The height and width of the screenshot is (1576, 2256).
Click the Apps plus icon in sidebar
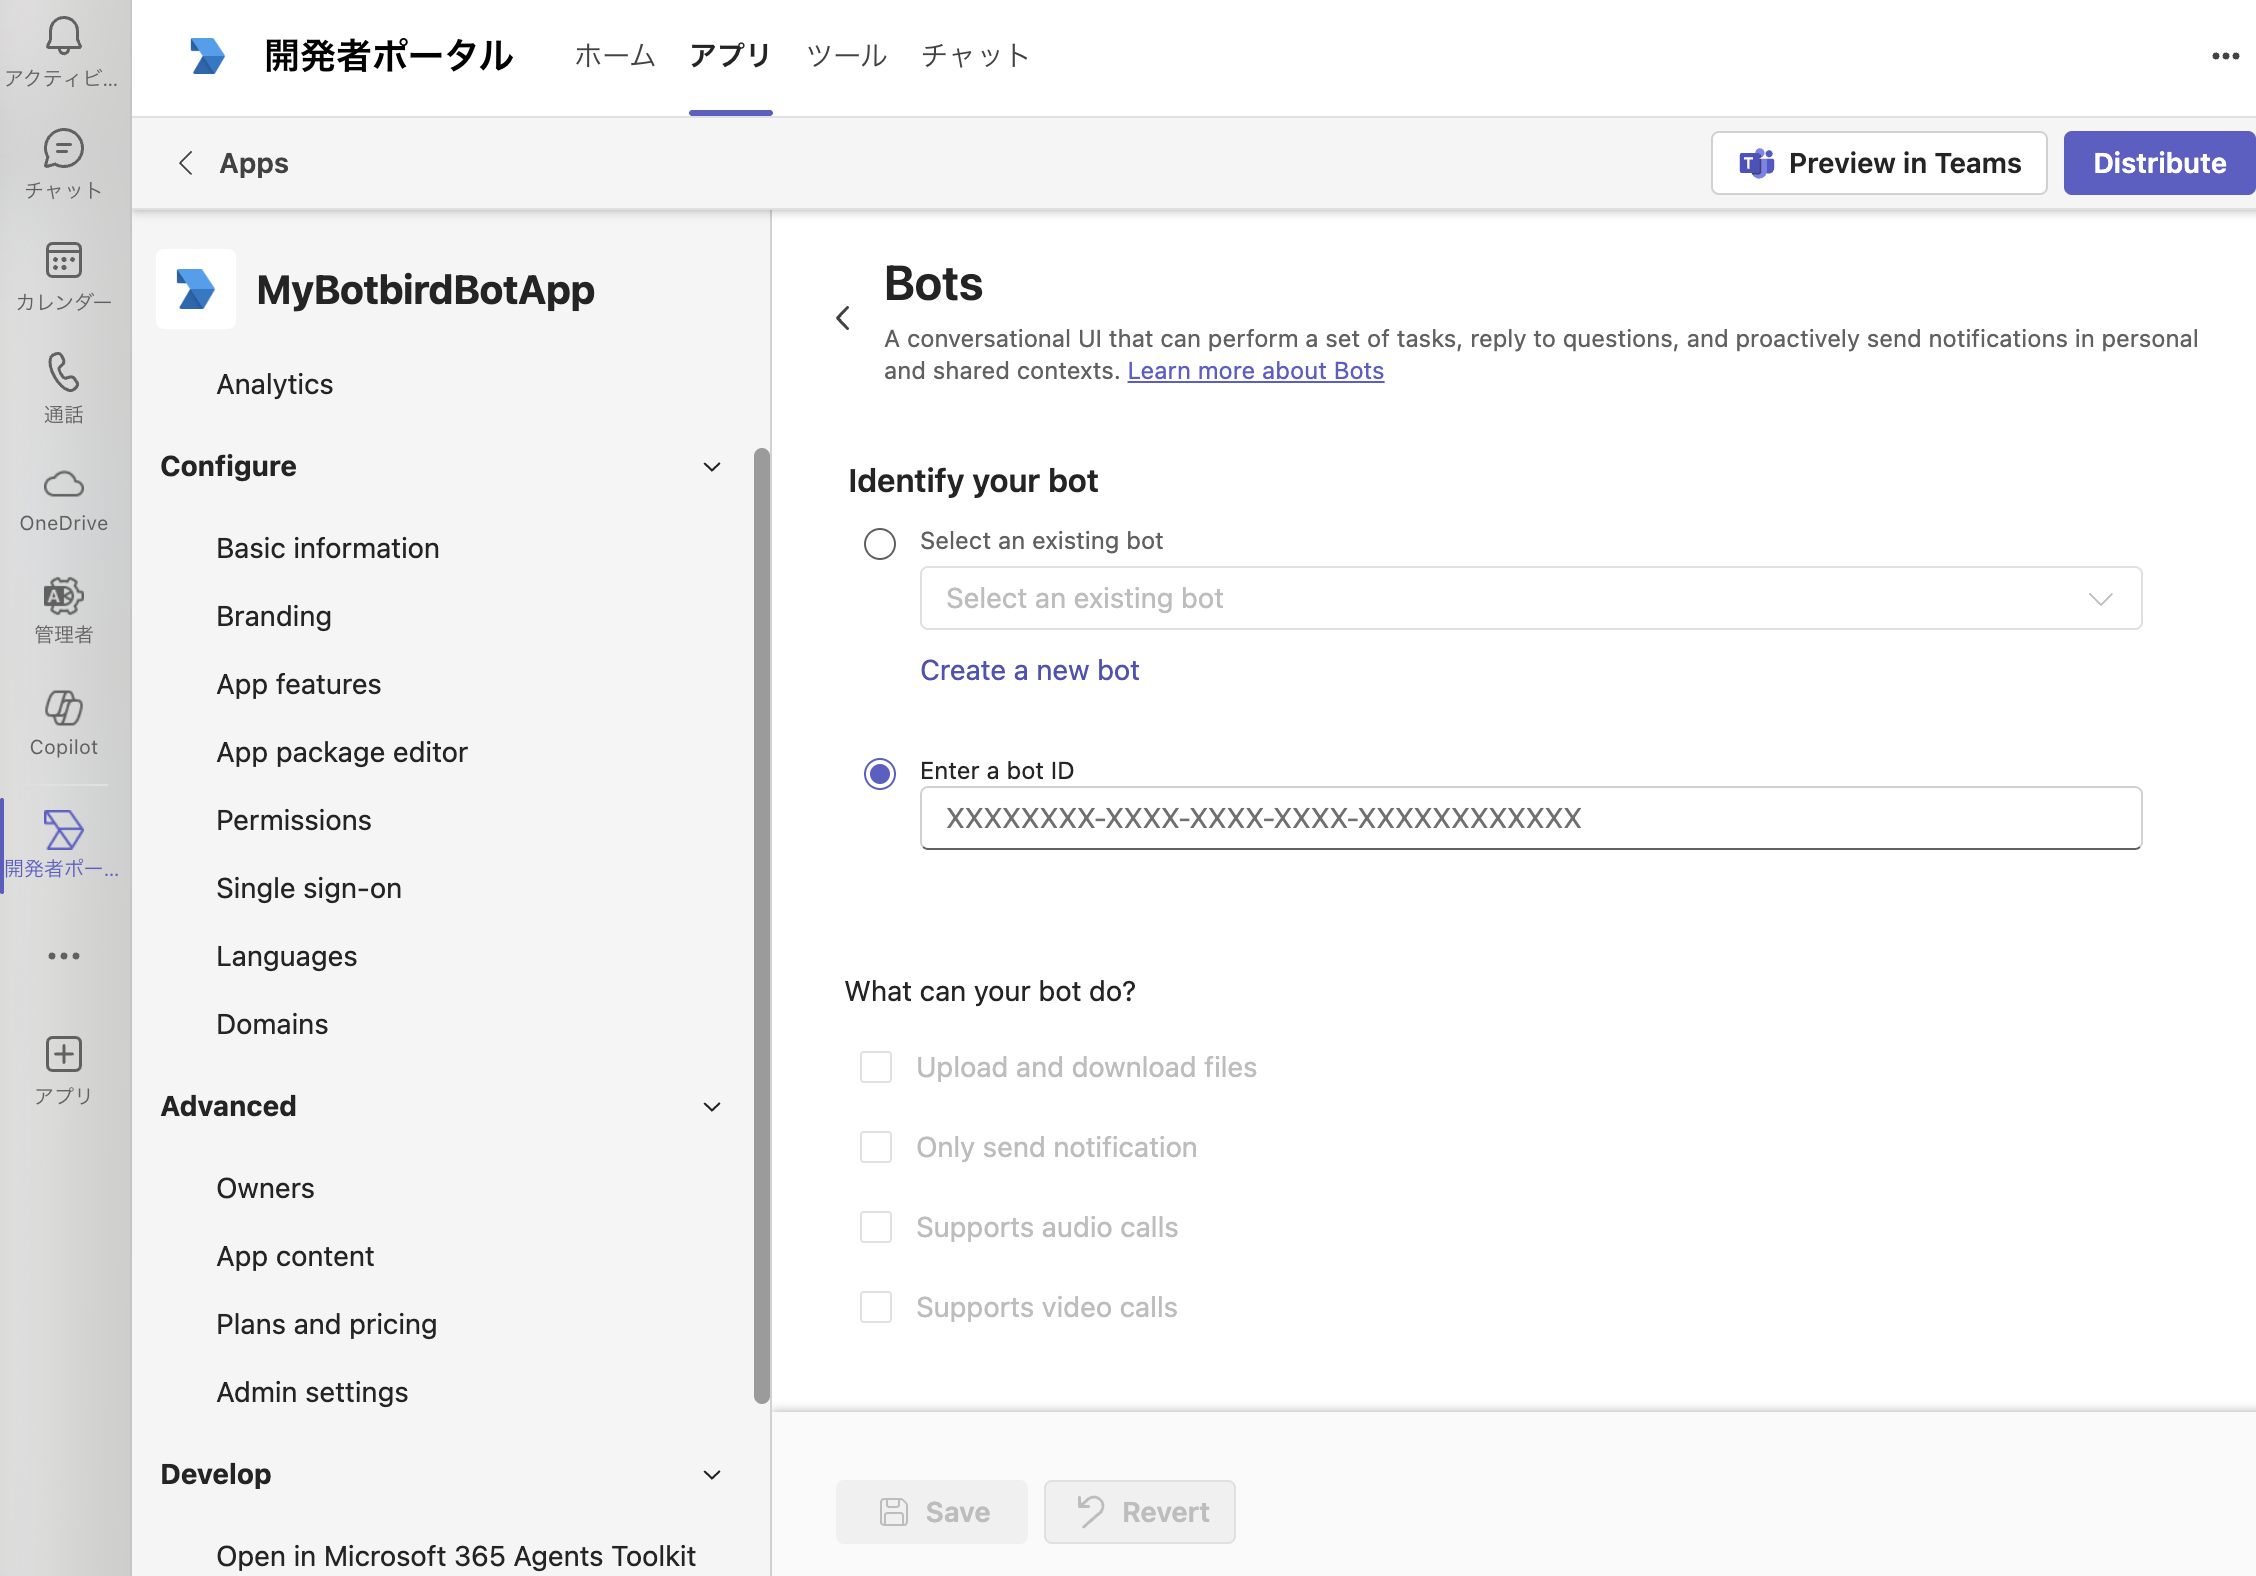pos(63,1055)
